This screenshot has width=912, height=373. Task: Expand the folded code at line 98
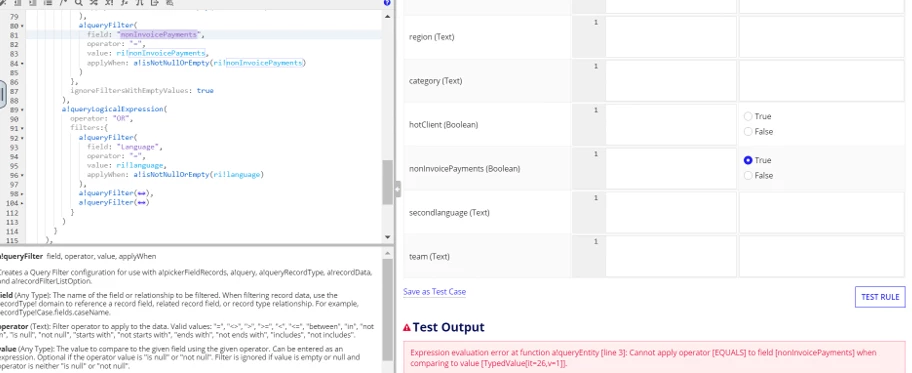23,193
